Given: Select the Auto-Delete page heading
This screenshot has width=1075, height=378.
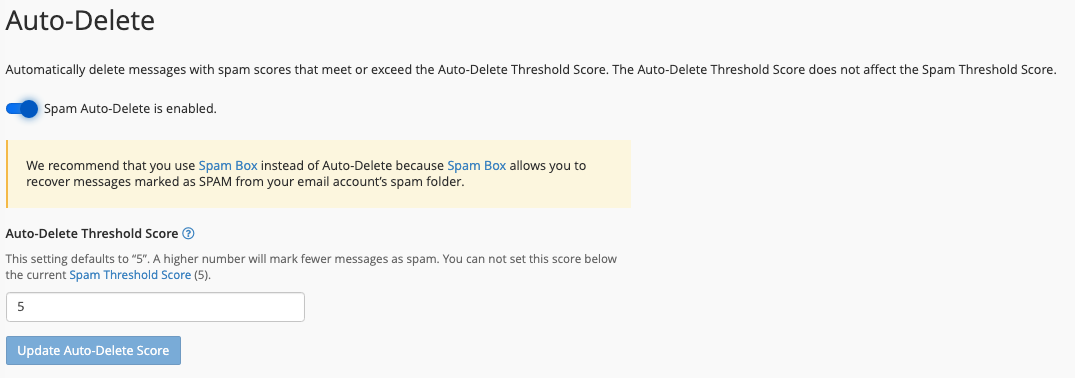Looking at the screenshot, I should (x=80, y=20).
